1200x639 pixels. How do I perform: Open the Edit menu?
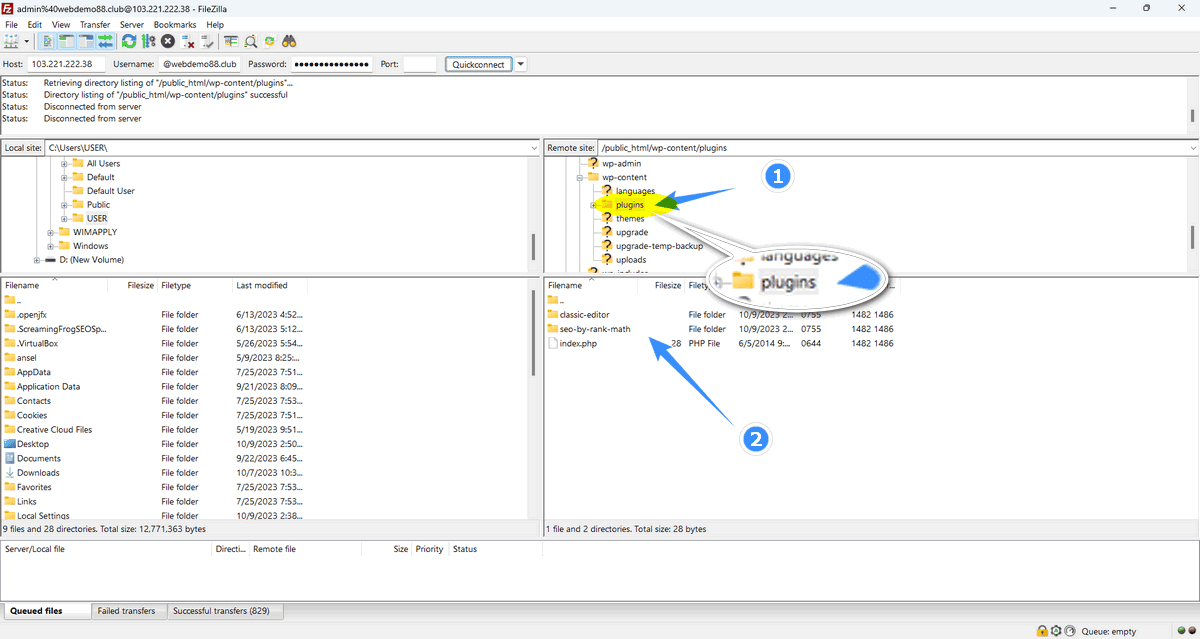point(35,24)
